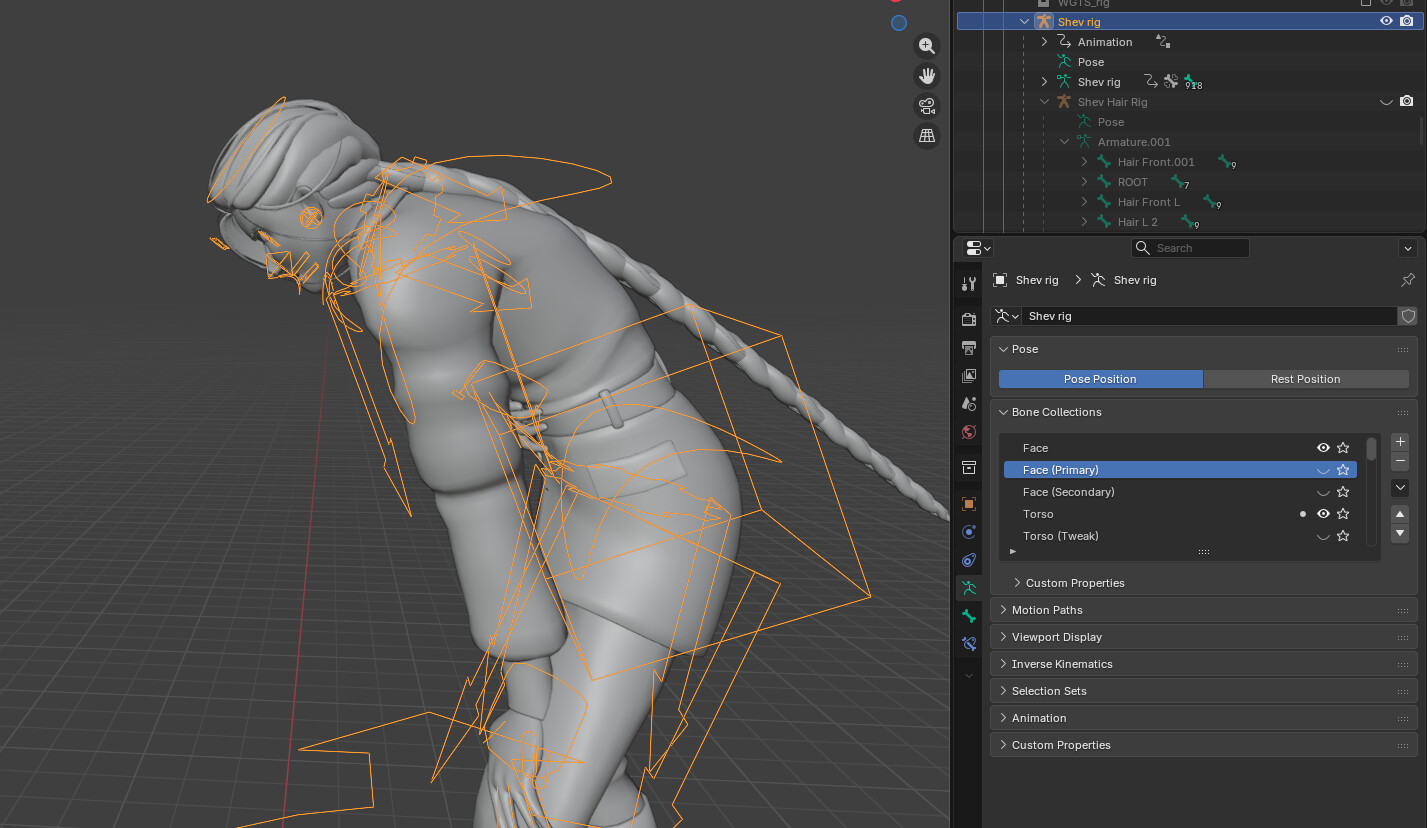Show the Torso (Tweak) bone collection

1323,536
